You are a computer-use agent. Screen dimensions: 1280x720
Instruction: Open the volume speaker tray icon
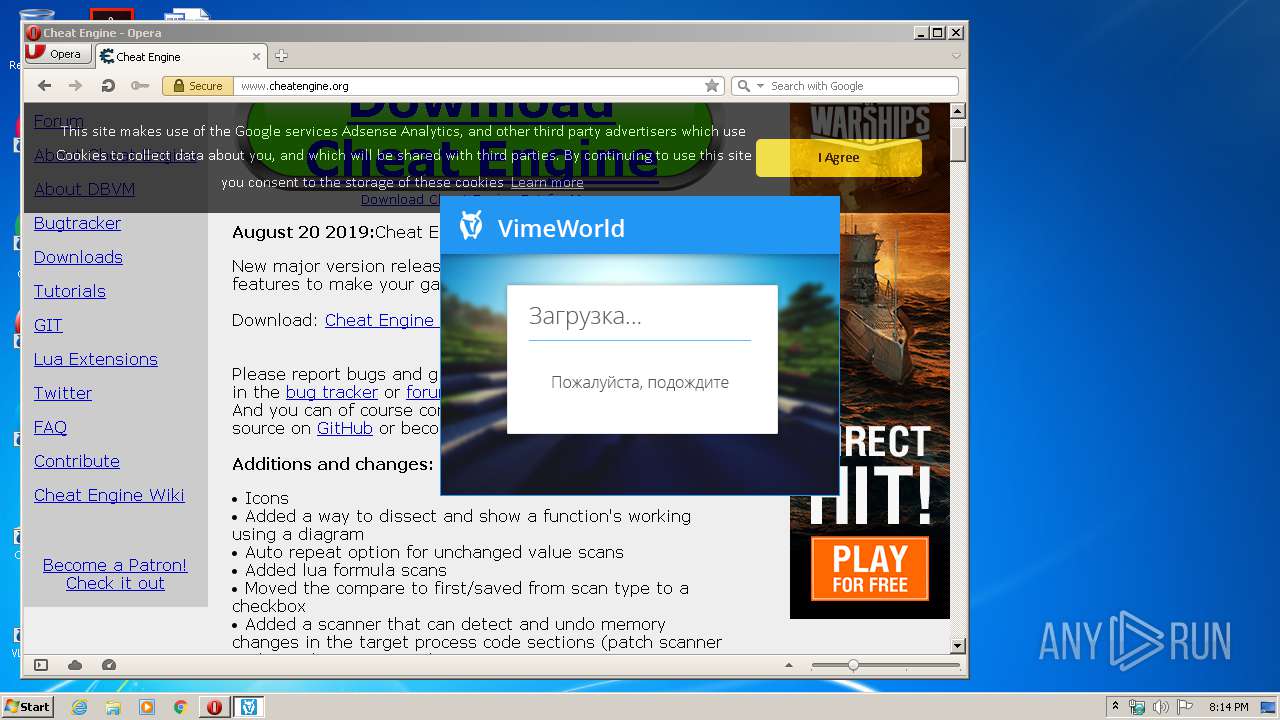click(1161, 707)
